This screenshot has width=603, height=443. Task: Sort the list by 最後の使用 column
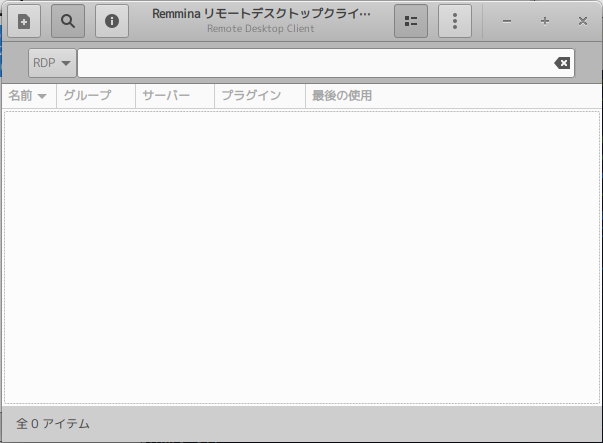pos(342,96)
